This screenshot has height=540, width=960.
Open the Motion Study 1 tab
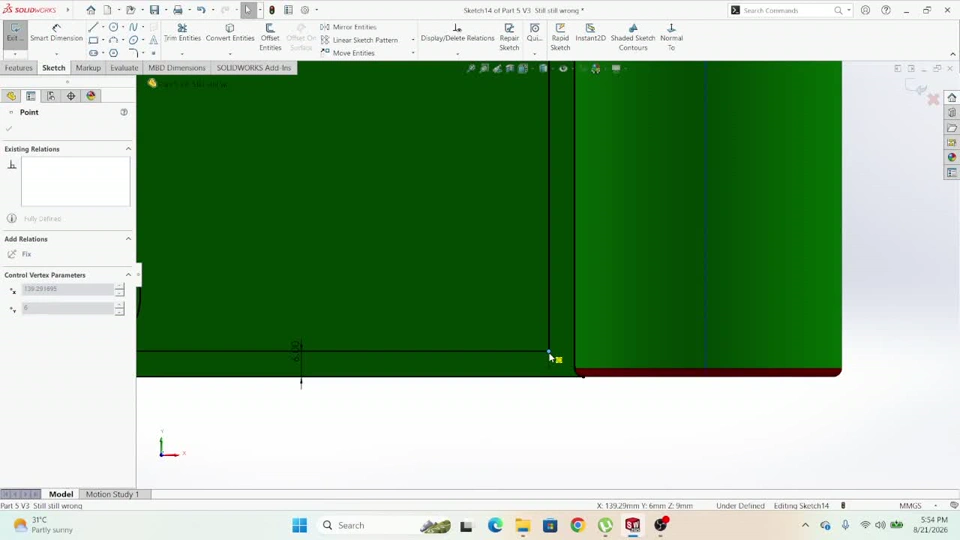click(x=112, y=494)
